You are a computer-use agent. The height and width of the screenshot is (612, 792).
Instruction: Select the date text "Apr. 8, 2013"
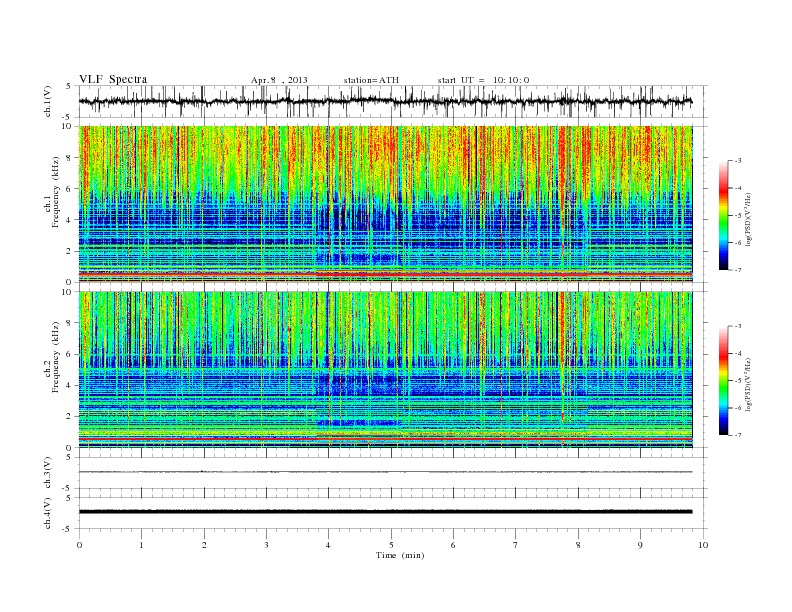(279, 80)
